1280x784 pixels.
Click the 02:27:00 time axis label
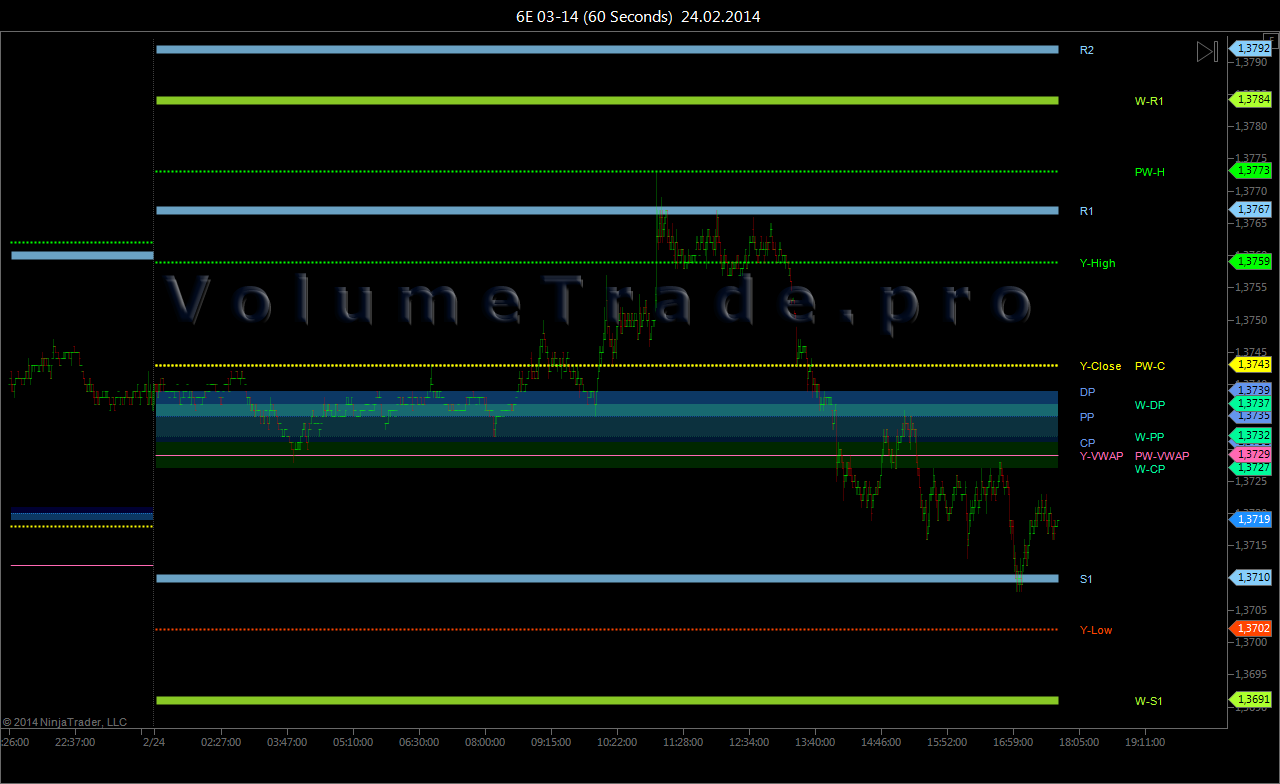pyautogui.click(x=221, y=742)
